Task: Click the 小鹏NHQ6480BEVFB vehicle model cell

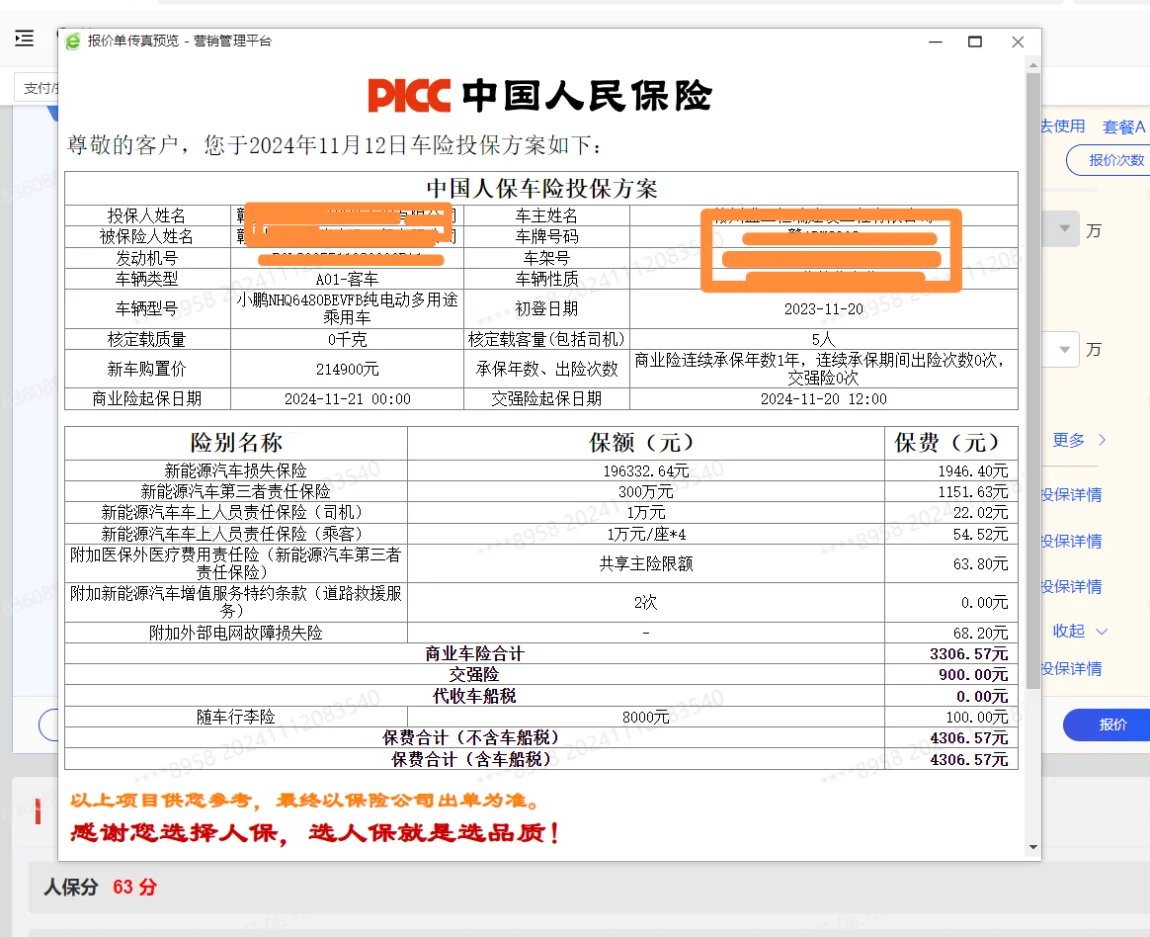Action: [x=347, y=309]
